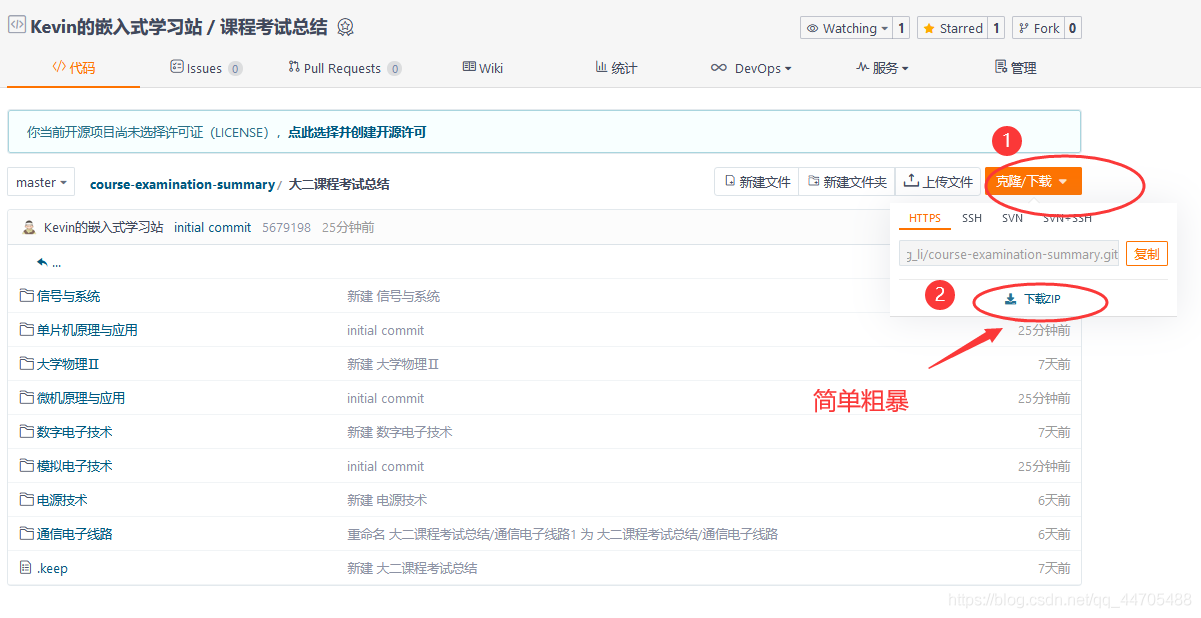Click folder icon of 微机原理与应用
This screenshot has height=618, width=1201.
pos(26,398)
